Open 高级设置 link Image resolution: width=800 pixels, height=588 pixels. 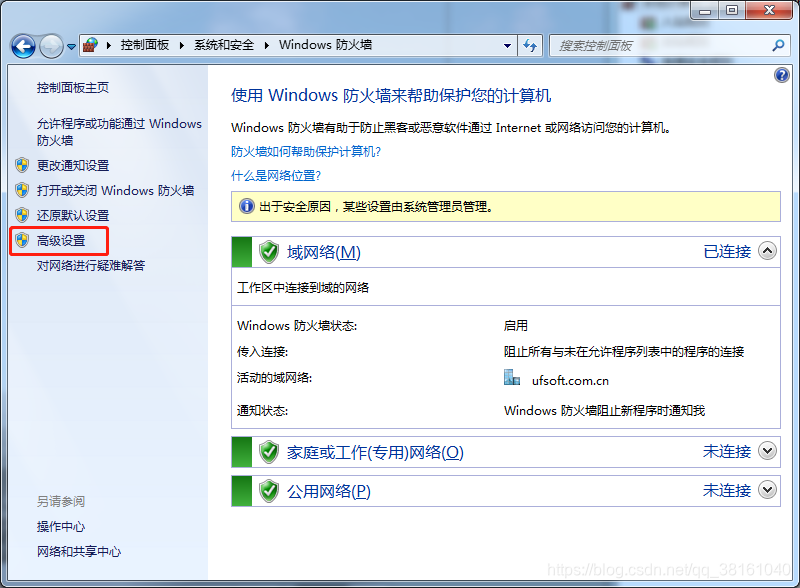click(61, 240)
